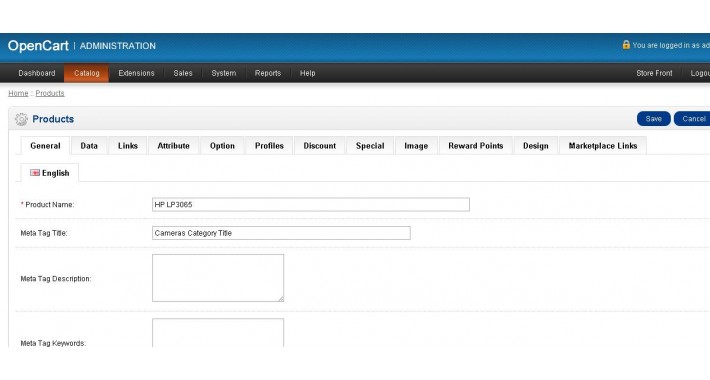Click into Meta Tag Description textarea
This screenshot has width=710, height=380.
pyautogui.click(x=218, y=278)
